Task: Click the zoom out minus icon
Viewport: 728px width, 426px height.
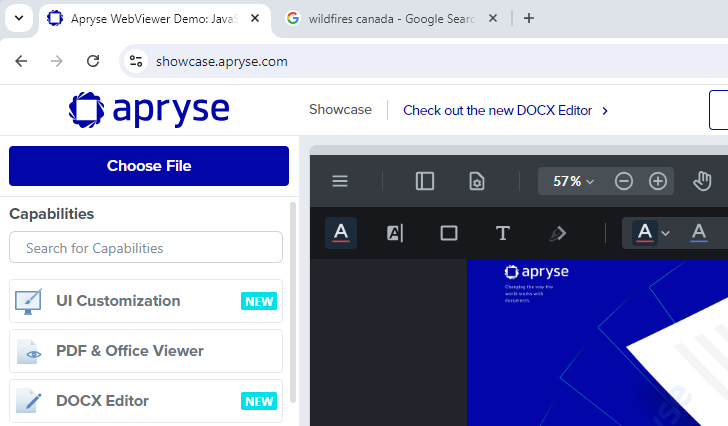Action: 624,181
